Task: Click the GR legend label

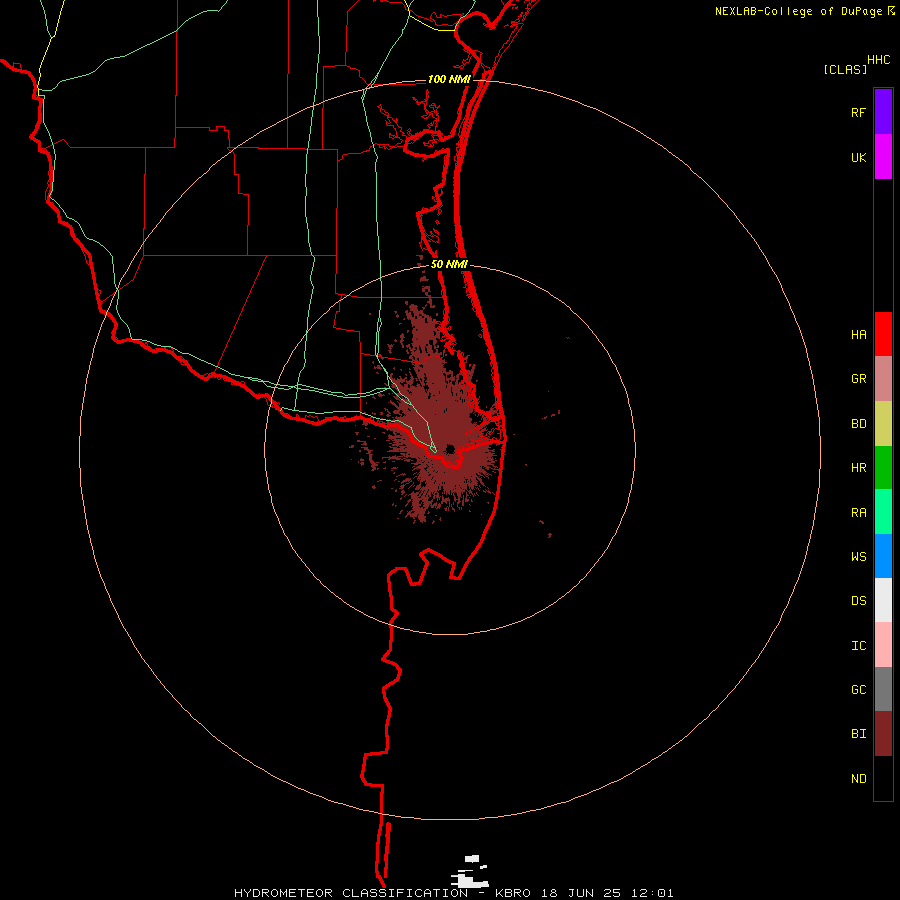Action: [x=859, y=379]
